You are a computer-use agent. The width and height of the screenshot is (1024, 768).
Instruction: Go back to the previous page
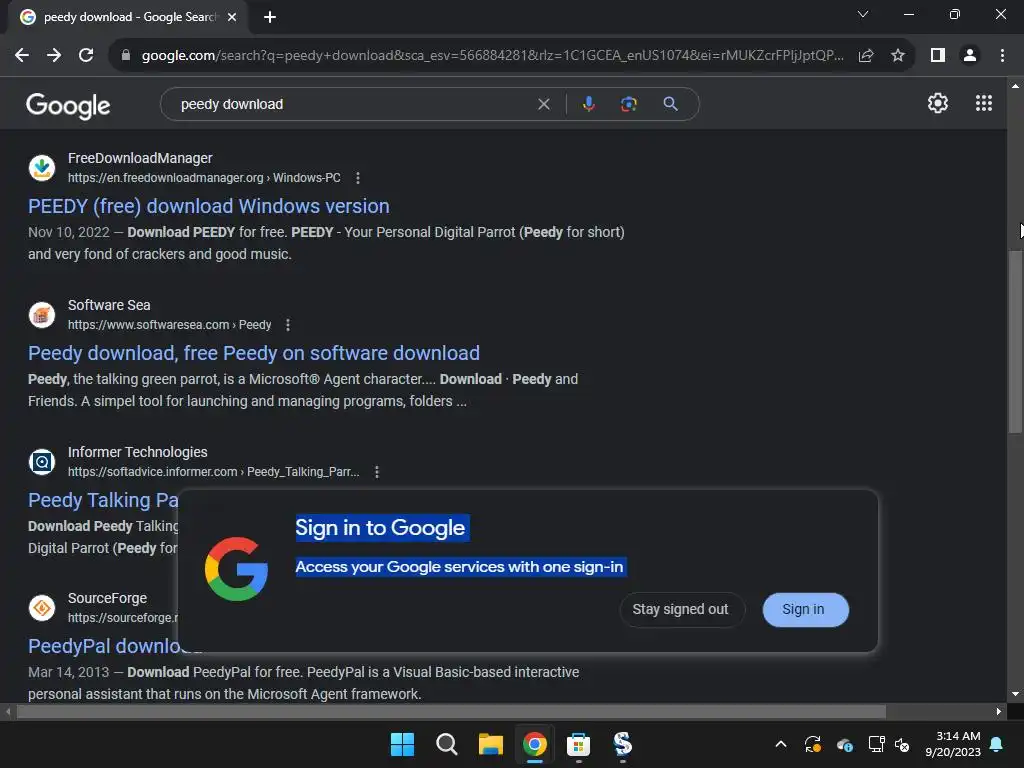(x=22, y=56)
